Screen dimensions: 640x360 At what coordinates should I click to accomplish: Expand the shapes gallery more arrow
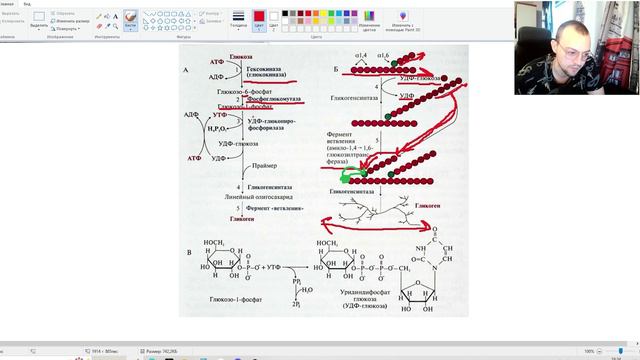click(x=194, y=28)
